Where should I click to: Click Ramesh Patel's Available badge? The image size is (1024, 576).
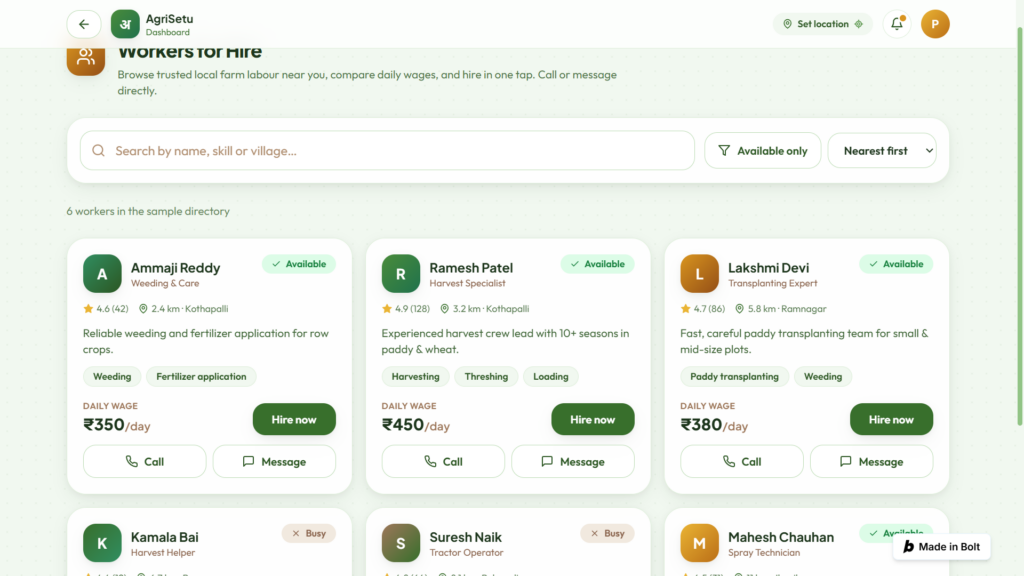tap(597, 264)
